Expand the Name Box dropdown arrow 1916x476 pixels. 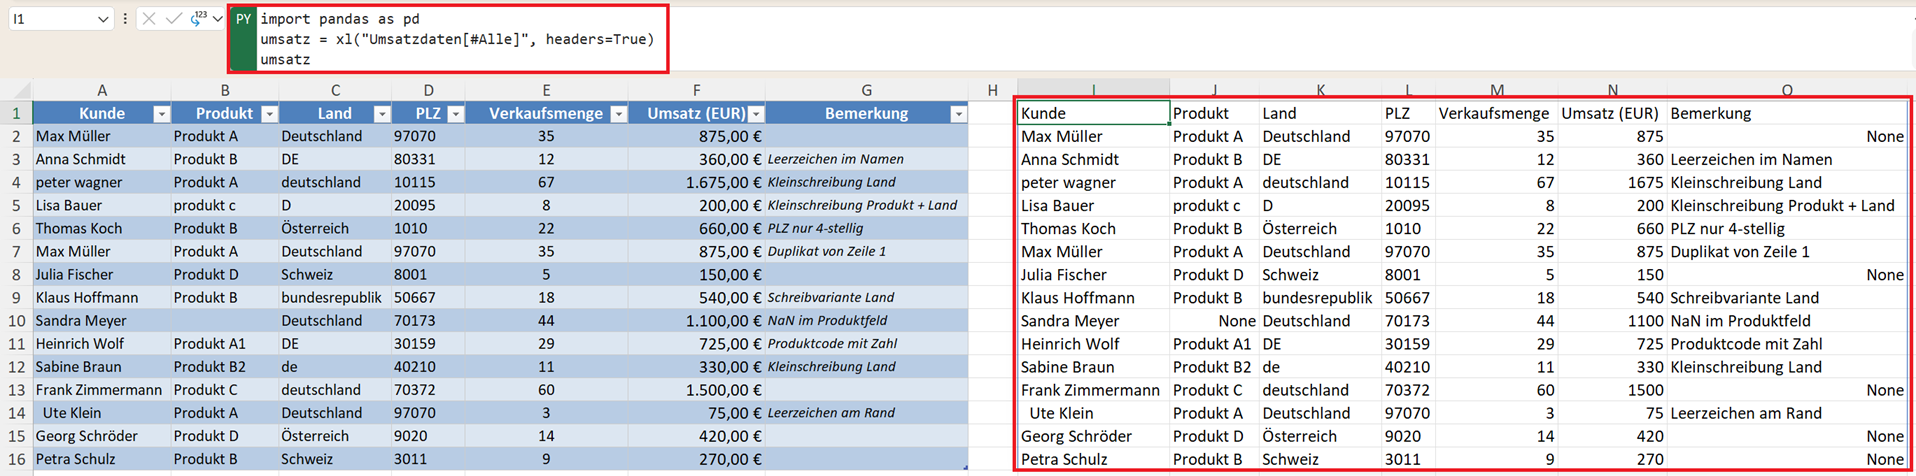[102, 19]
